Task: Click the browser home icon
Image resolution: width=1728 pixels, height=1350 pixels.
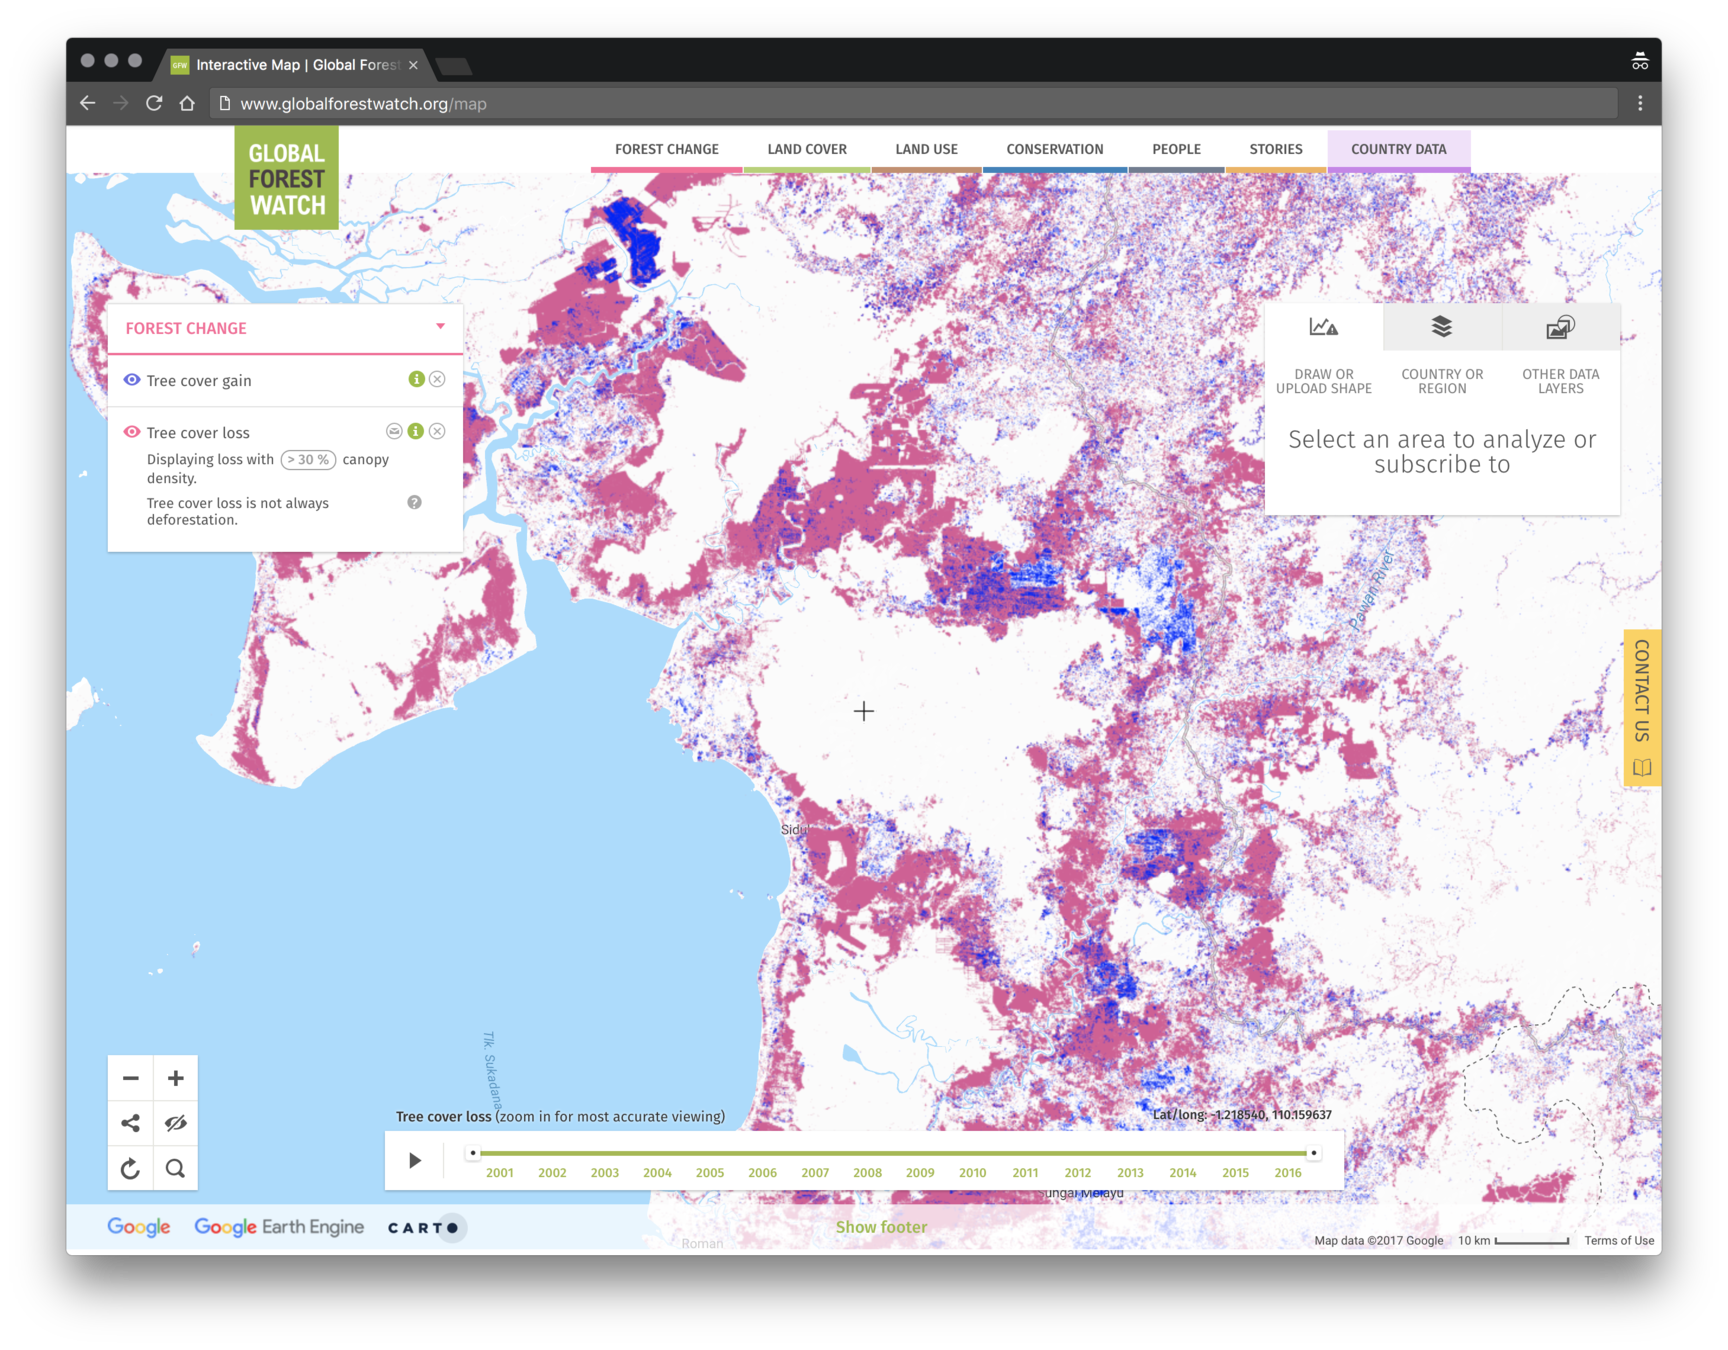Action: coord(187,103)
